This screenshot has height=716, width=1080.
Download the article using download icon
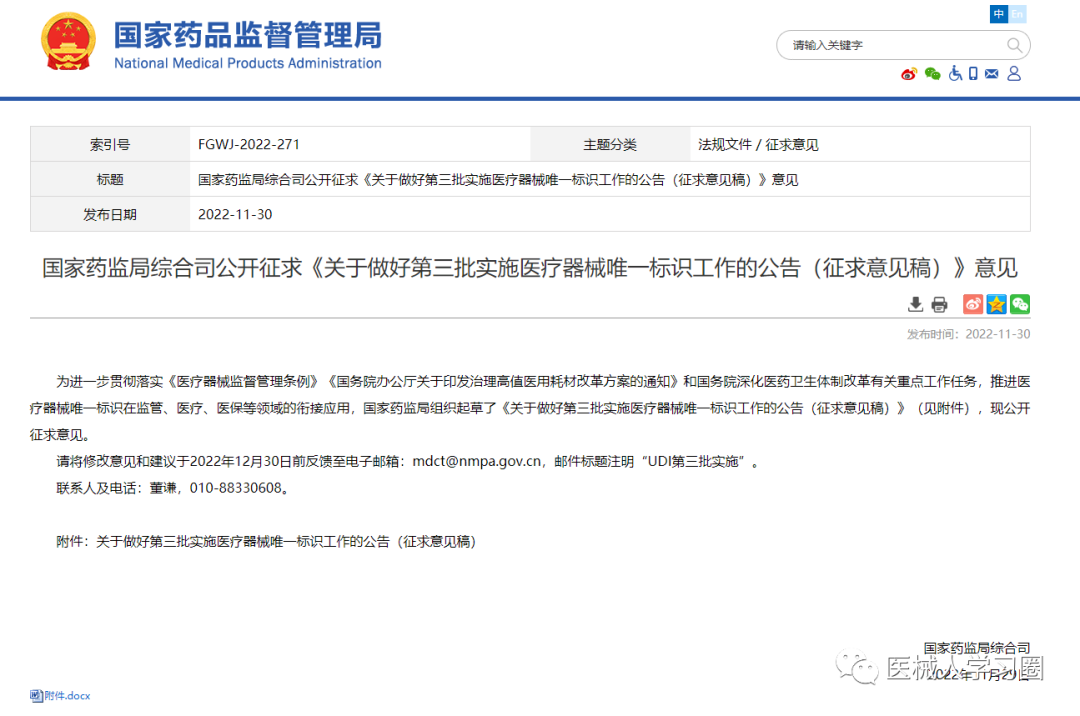[915, 305]
